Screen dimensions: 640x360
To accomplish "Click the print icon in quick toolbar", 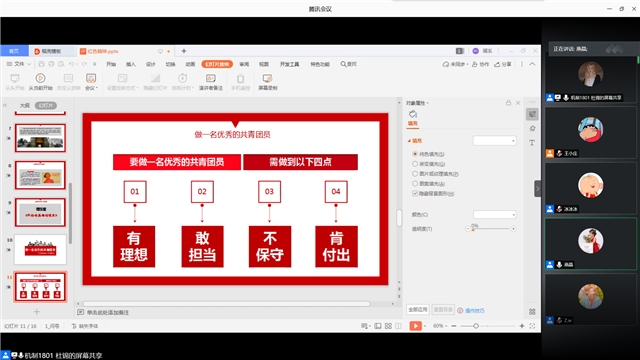I will pos(51,64).
